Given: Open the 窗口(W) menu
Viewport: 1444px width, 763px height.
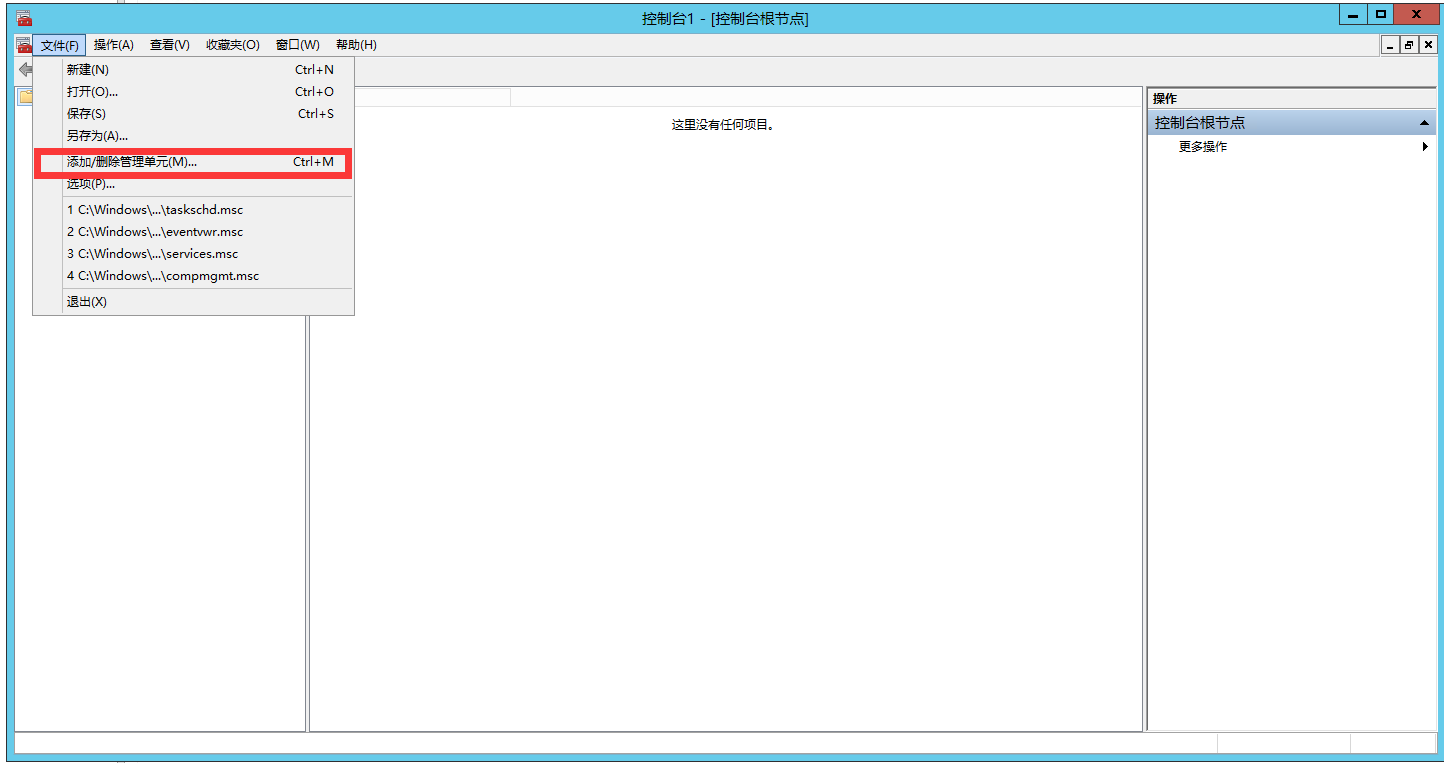Looking at the screenshot, I should [298, 45].
